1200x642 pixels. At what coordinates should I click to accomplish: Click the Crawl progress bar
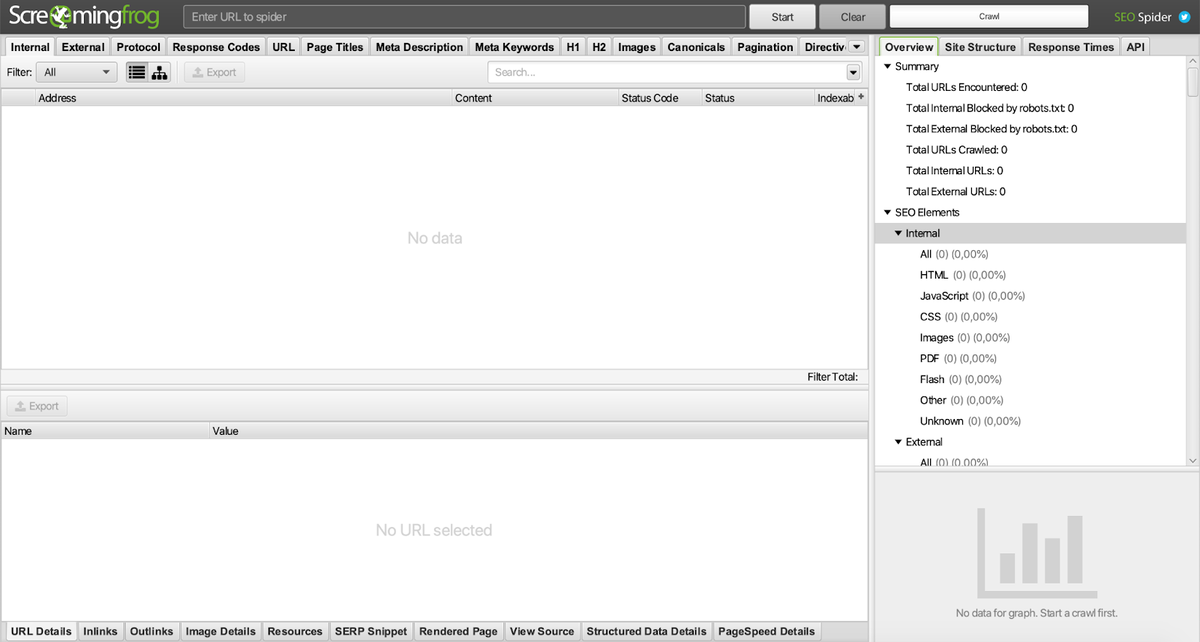click(989, 17)
